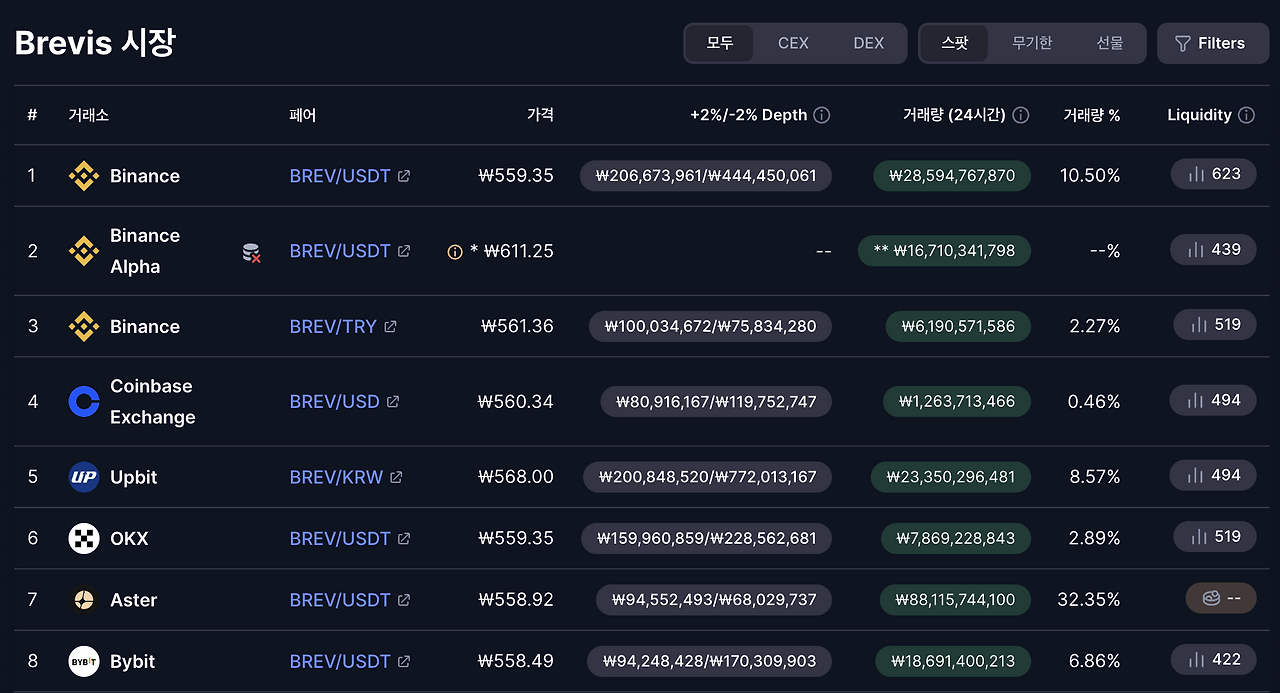Image resolution: width=1280 pixels, height=693 pixels.
Task: Click the liquidity score 422 badge
Action: pyautogui.click(x=1213, y=660)
